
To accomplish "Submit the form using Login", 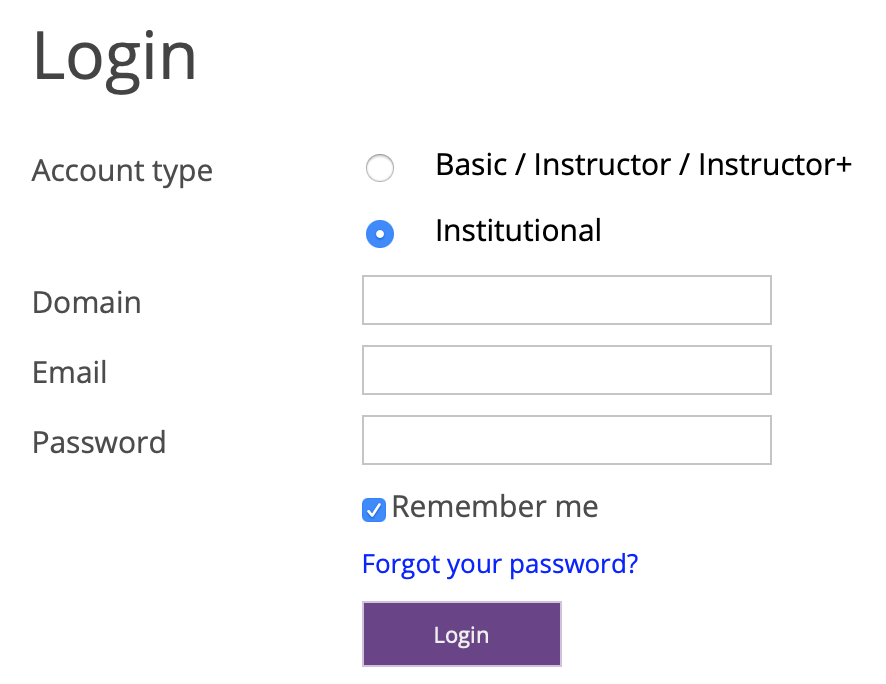I will pos(461,634).
